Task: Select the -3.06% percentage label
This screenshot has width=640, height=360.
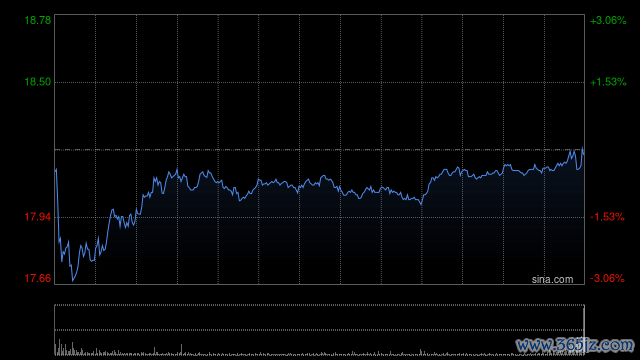Action: [x=607, y=278]
